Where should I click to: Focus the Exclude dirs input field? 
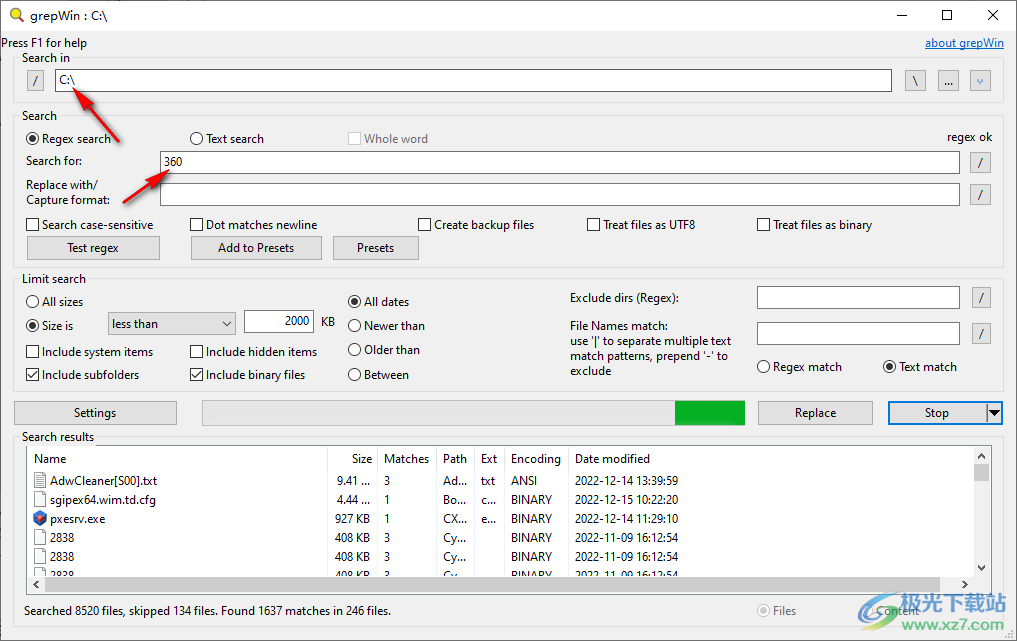click(x=858, y=298)
